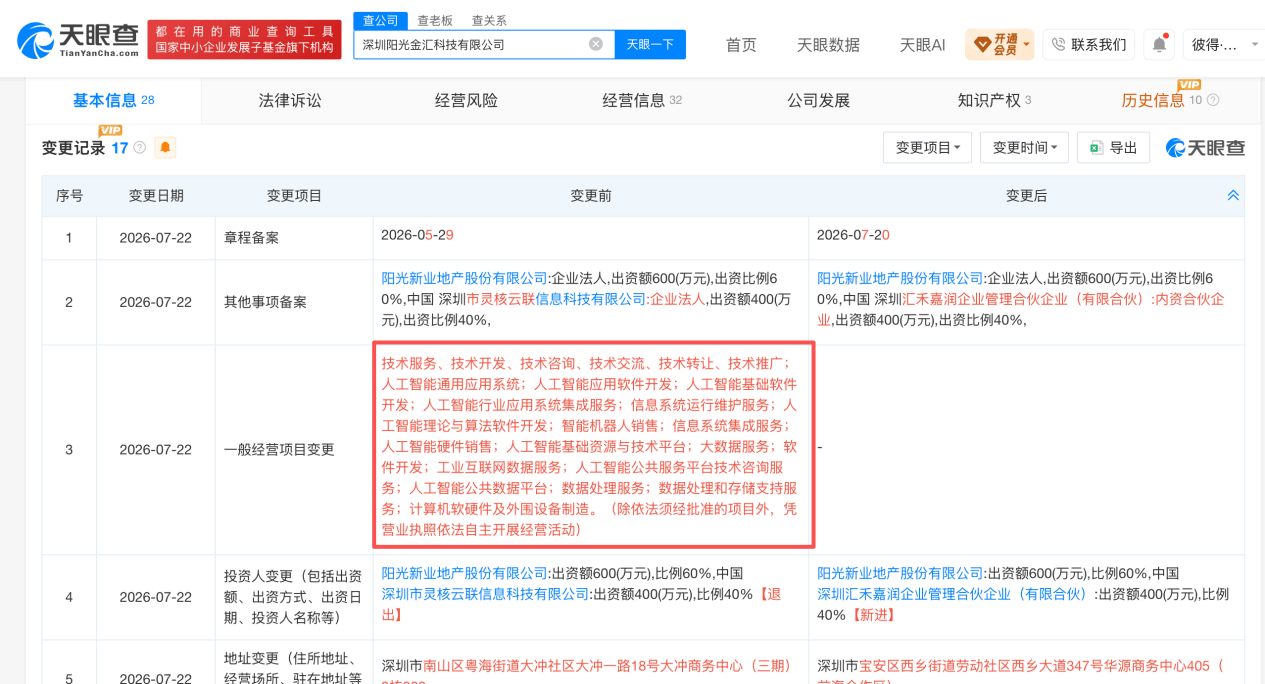The width and height of the screenshot is (1265, 684).
Task: Open 深圳市灵核云联信息科技有限公司 link in row 4
Action: coord(486,594)
